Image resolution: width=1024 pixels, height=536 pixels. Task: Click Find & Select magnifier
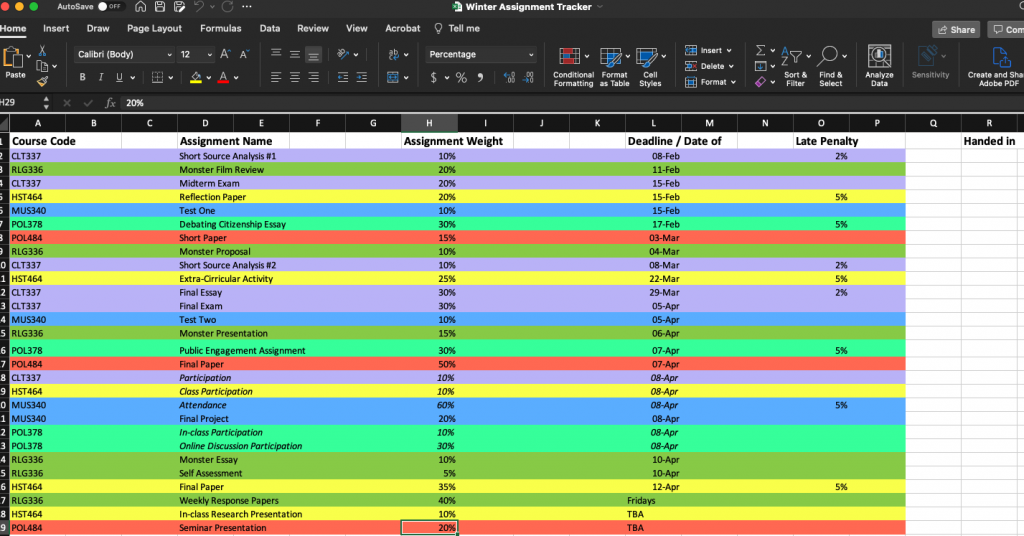(x=829, y=56)
